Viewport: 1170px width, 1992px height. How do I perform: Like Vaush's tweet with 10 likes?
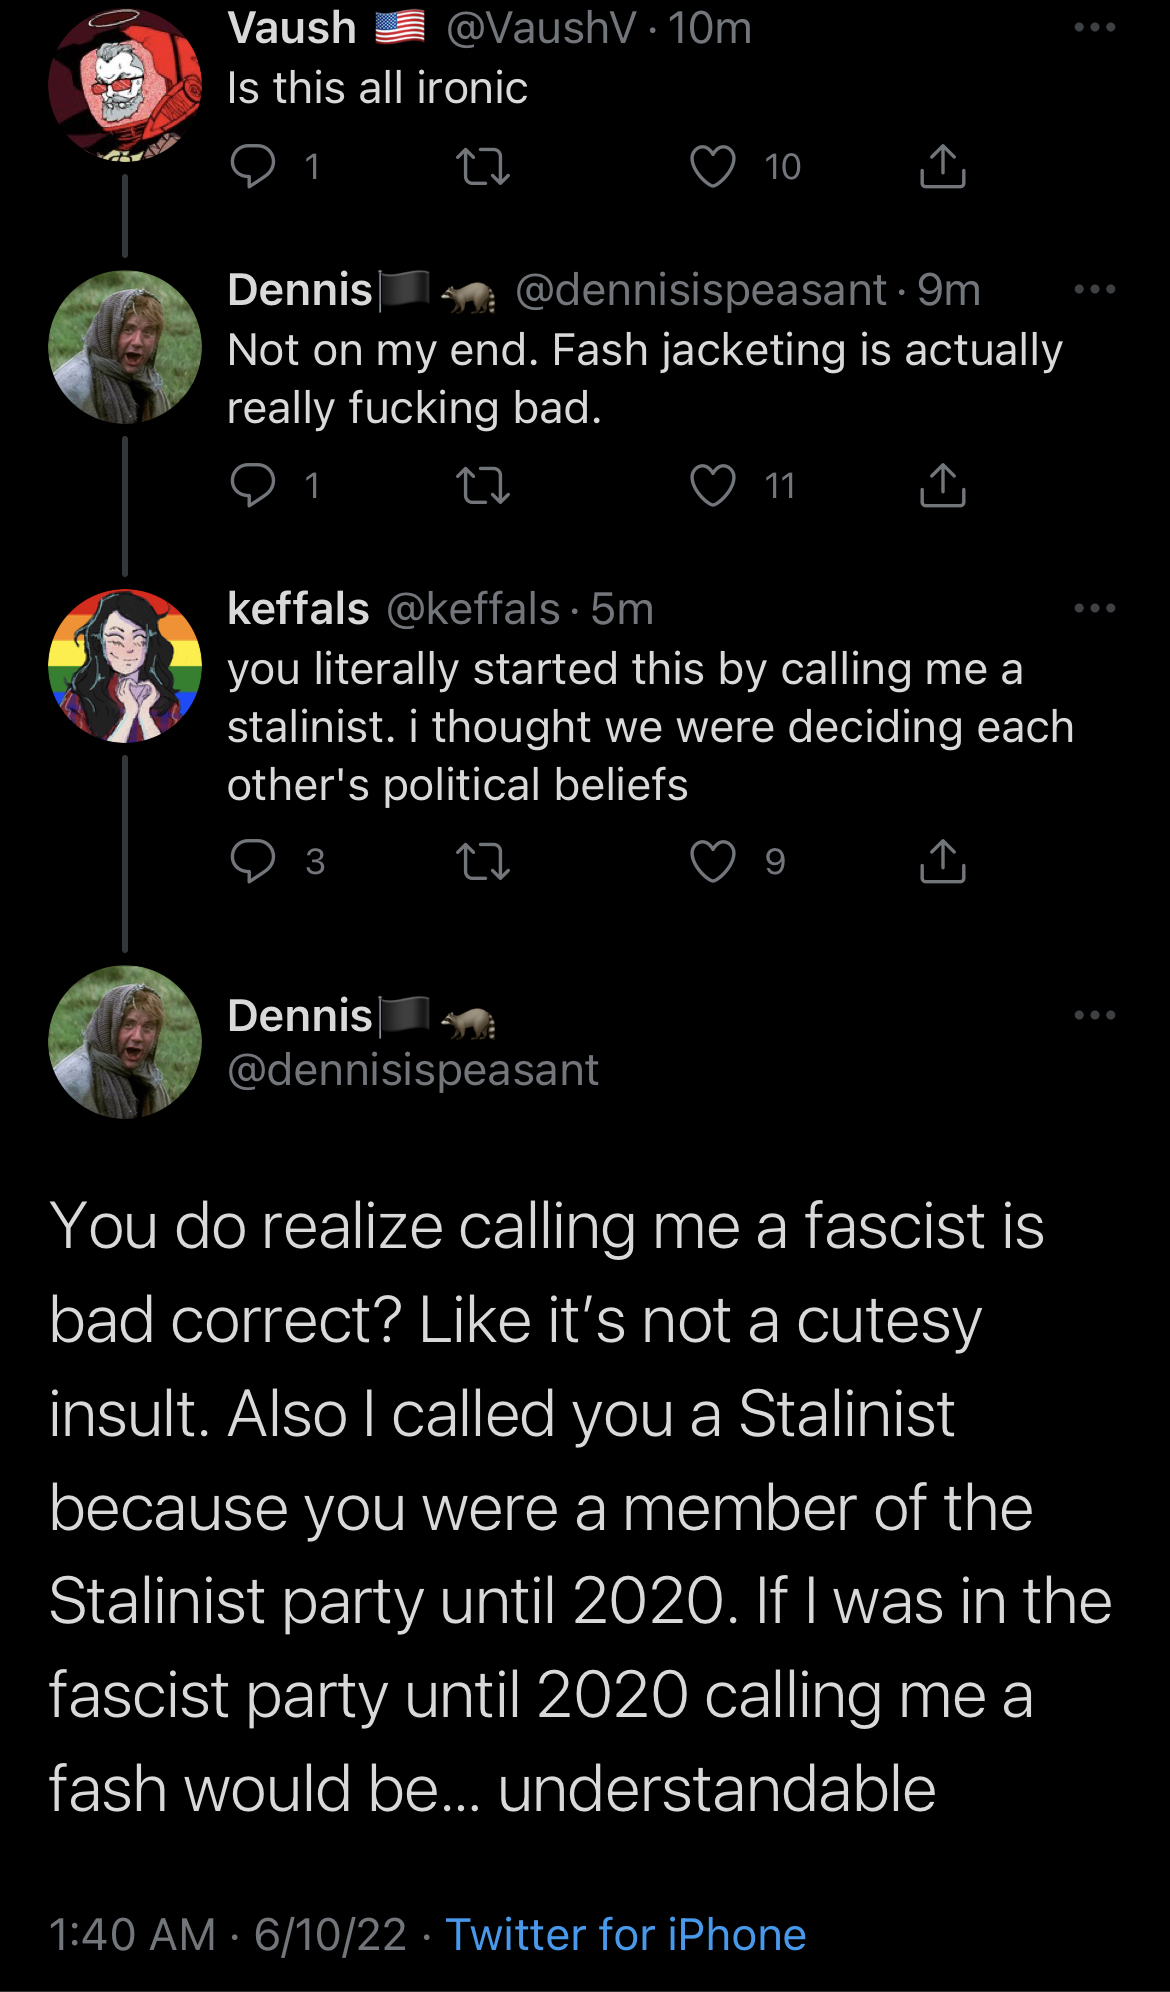point(713,166)
